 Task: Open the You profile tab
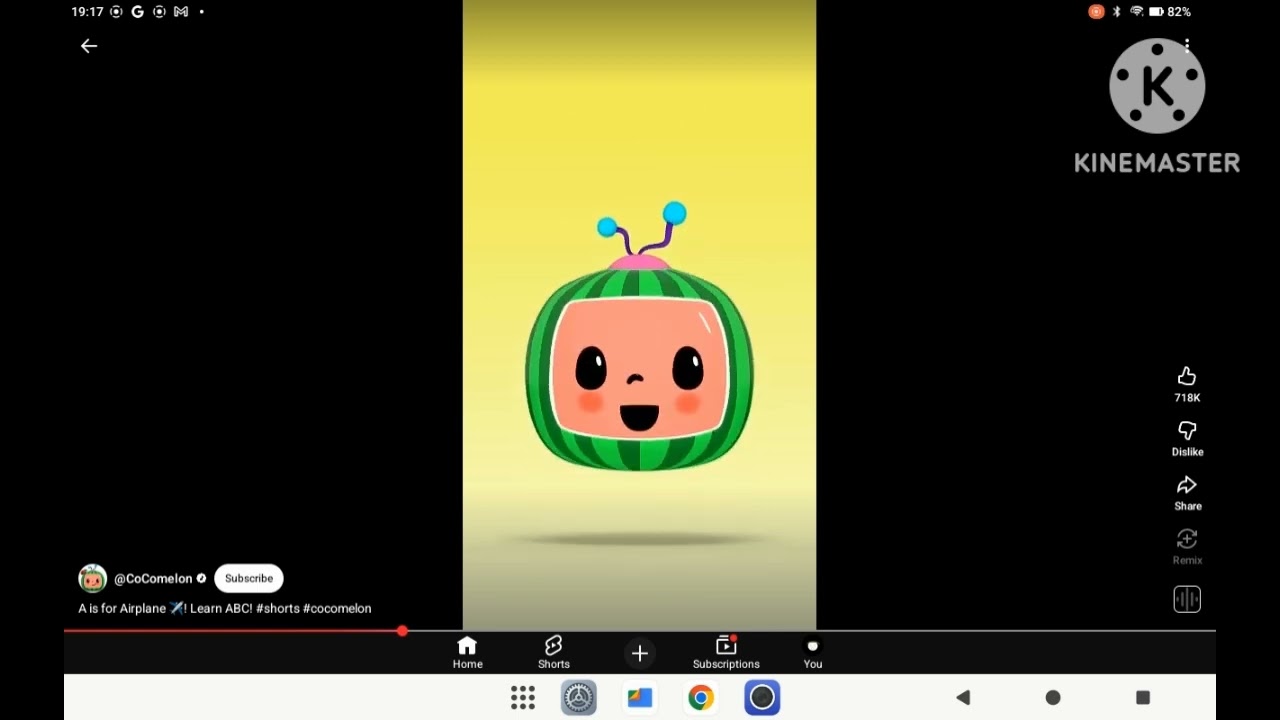[x=813, y=652]
